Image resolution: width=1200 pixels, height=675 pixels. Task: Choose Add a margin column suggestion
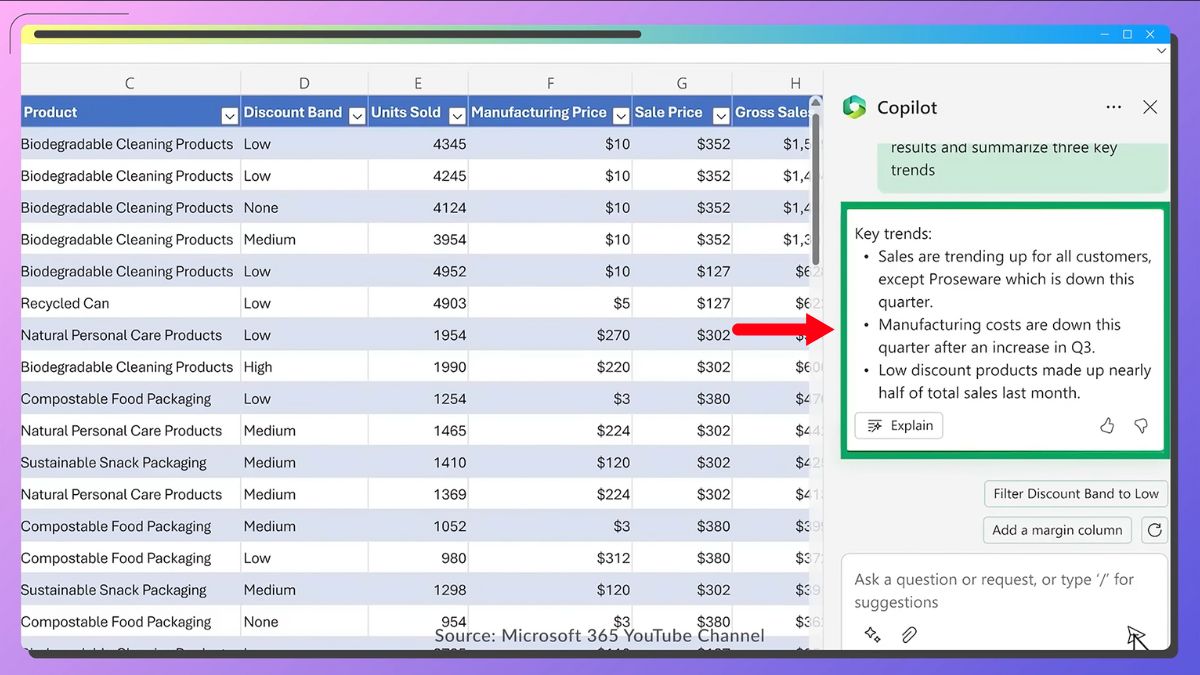click(1057, 530)
